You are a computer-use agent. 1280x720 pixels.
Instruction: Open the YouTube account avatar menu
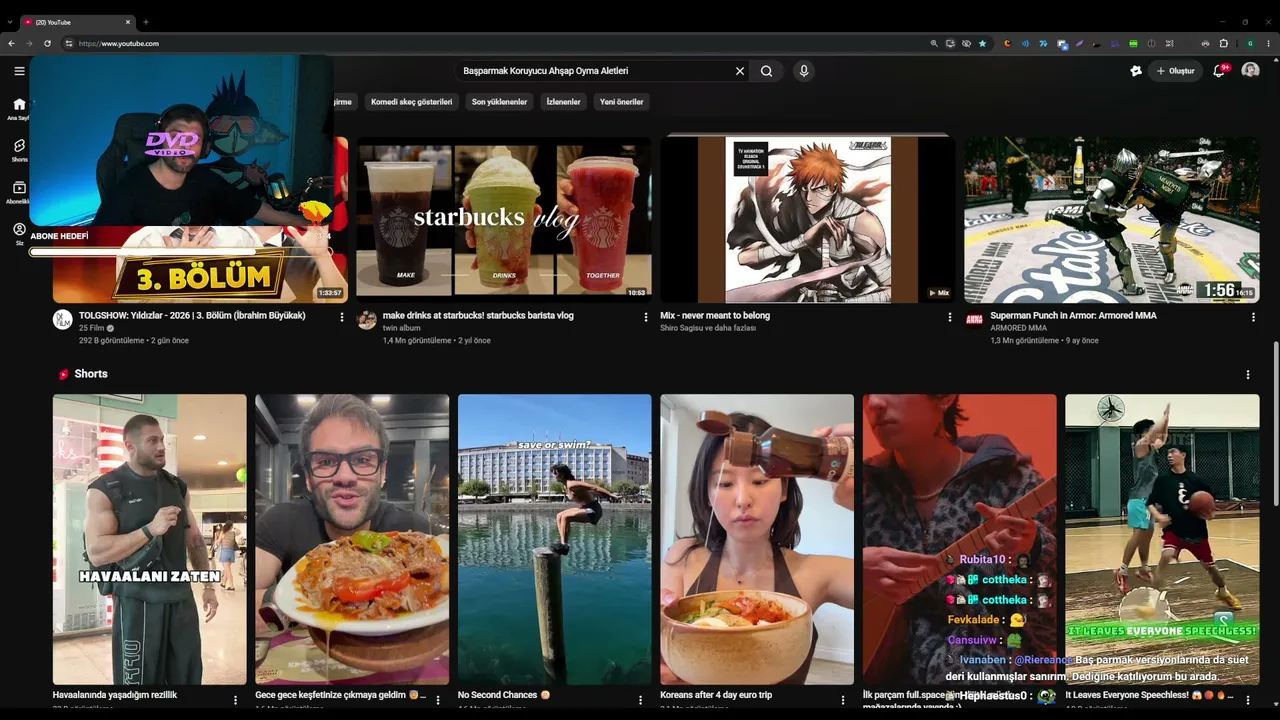1250,71
